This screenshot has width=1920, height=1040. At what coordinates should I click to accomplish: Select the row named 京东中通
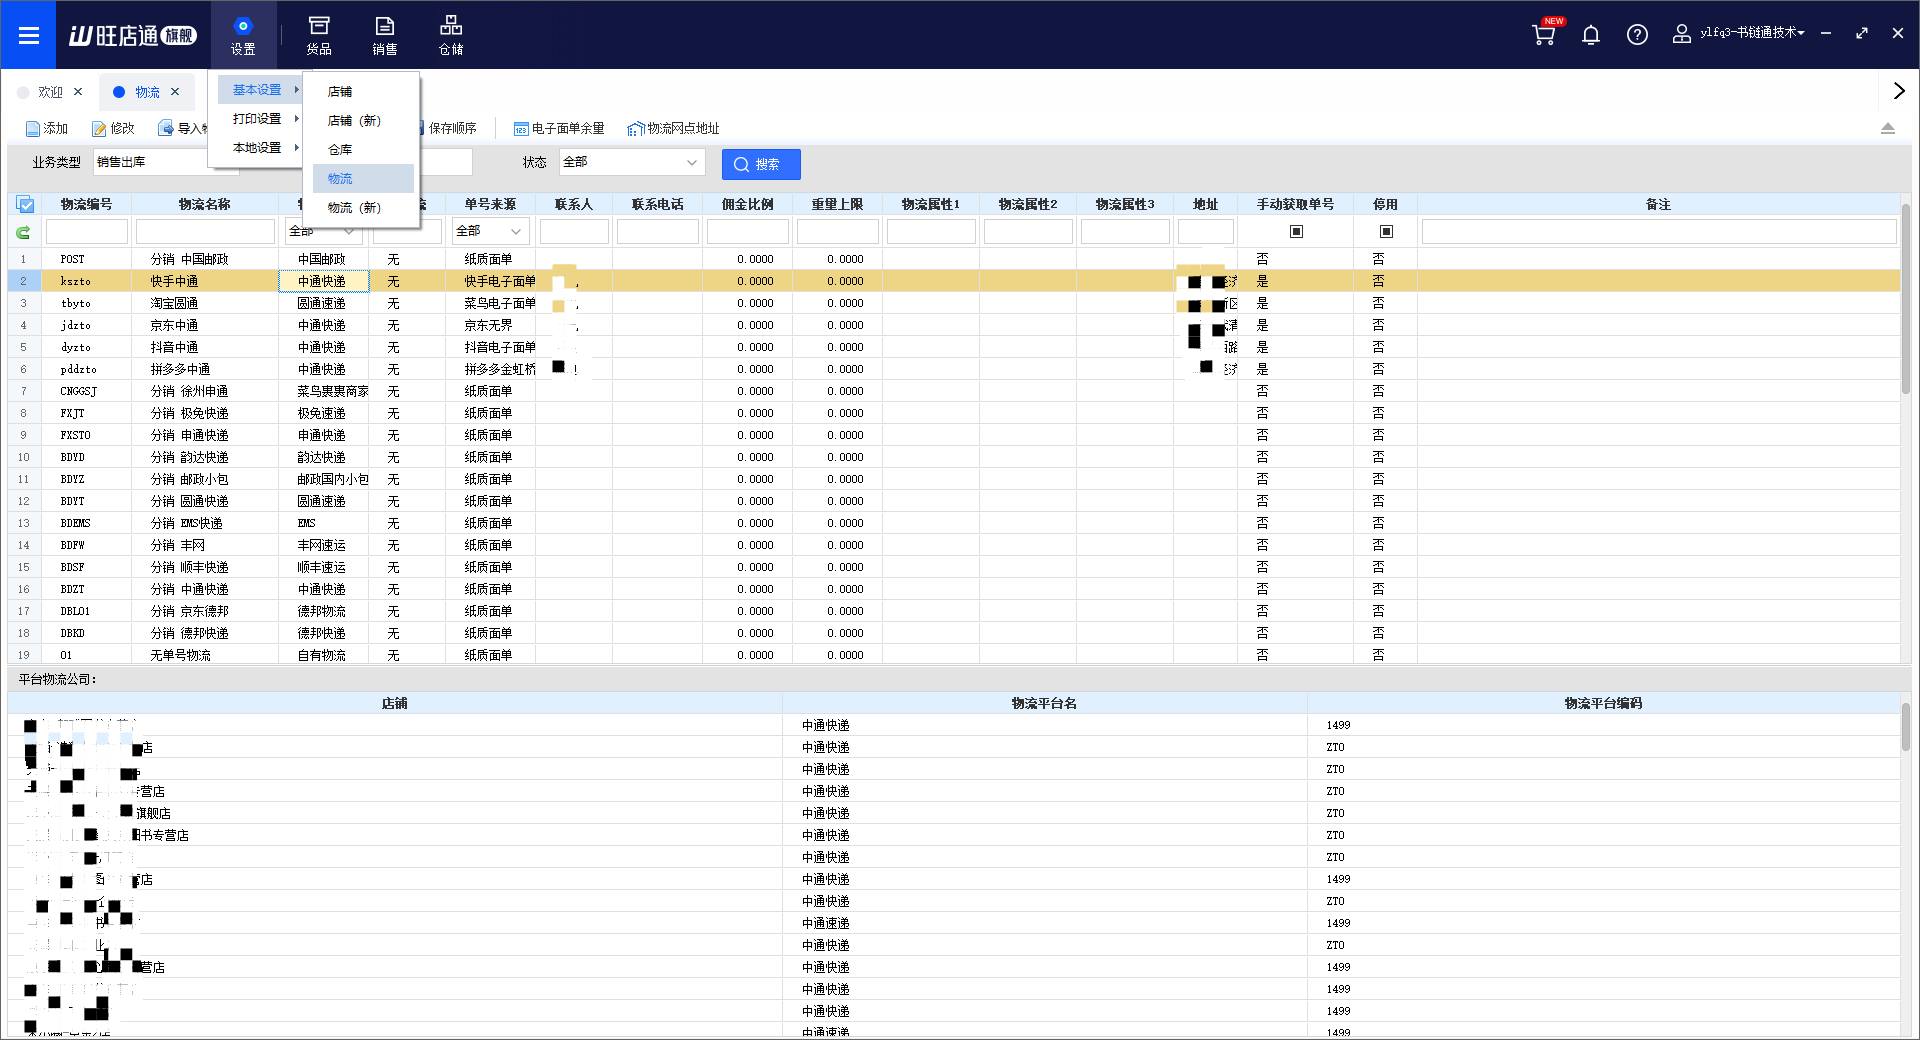click(954, 325)
